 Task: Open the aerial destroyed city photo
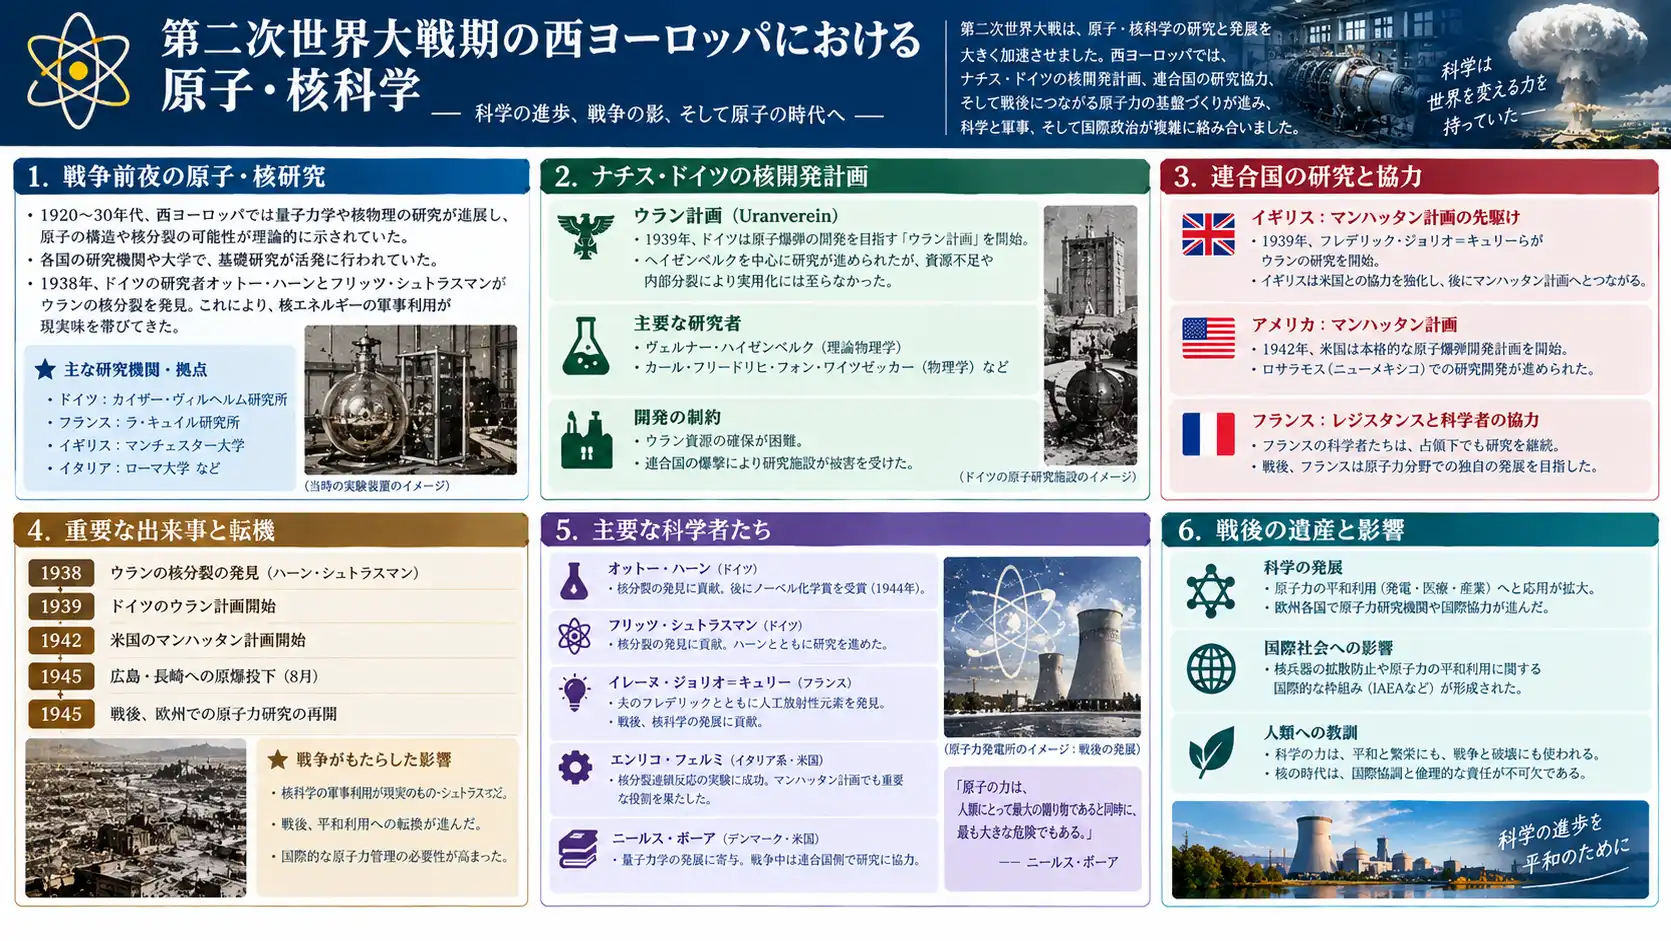[x=136, y=818]
